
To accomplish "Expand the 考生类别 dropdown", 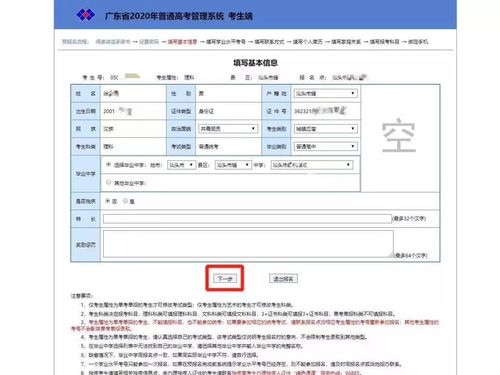I will click(325, 129).
